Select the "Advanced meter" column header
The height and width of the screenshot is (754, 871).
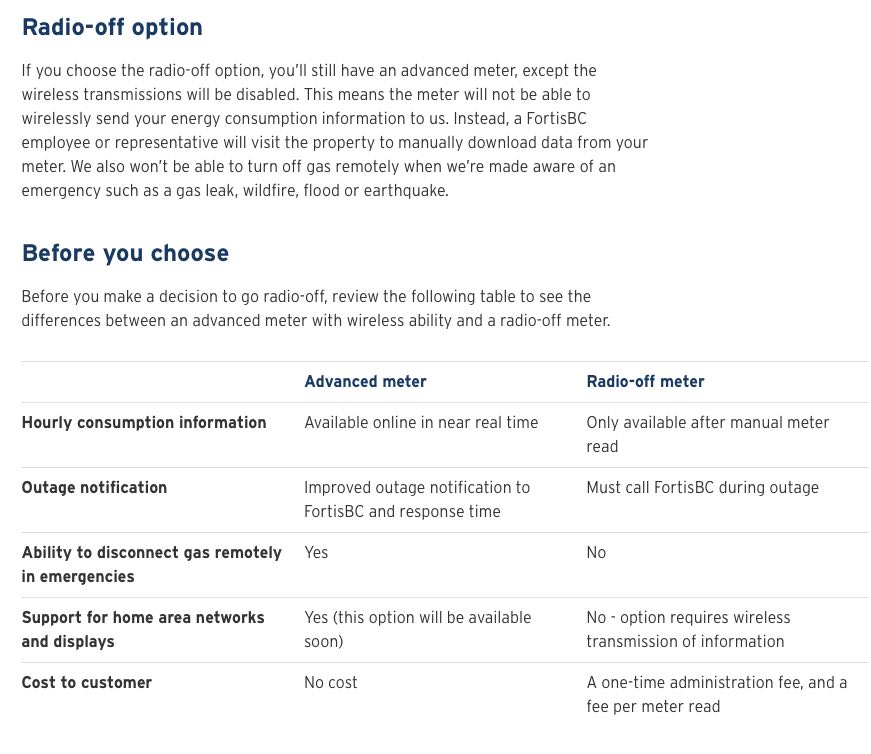click(365, 382)
